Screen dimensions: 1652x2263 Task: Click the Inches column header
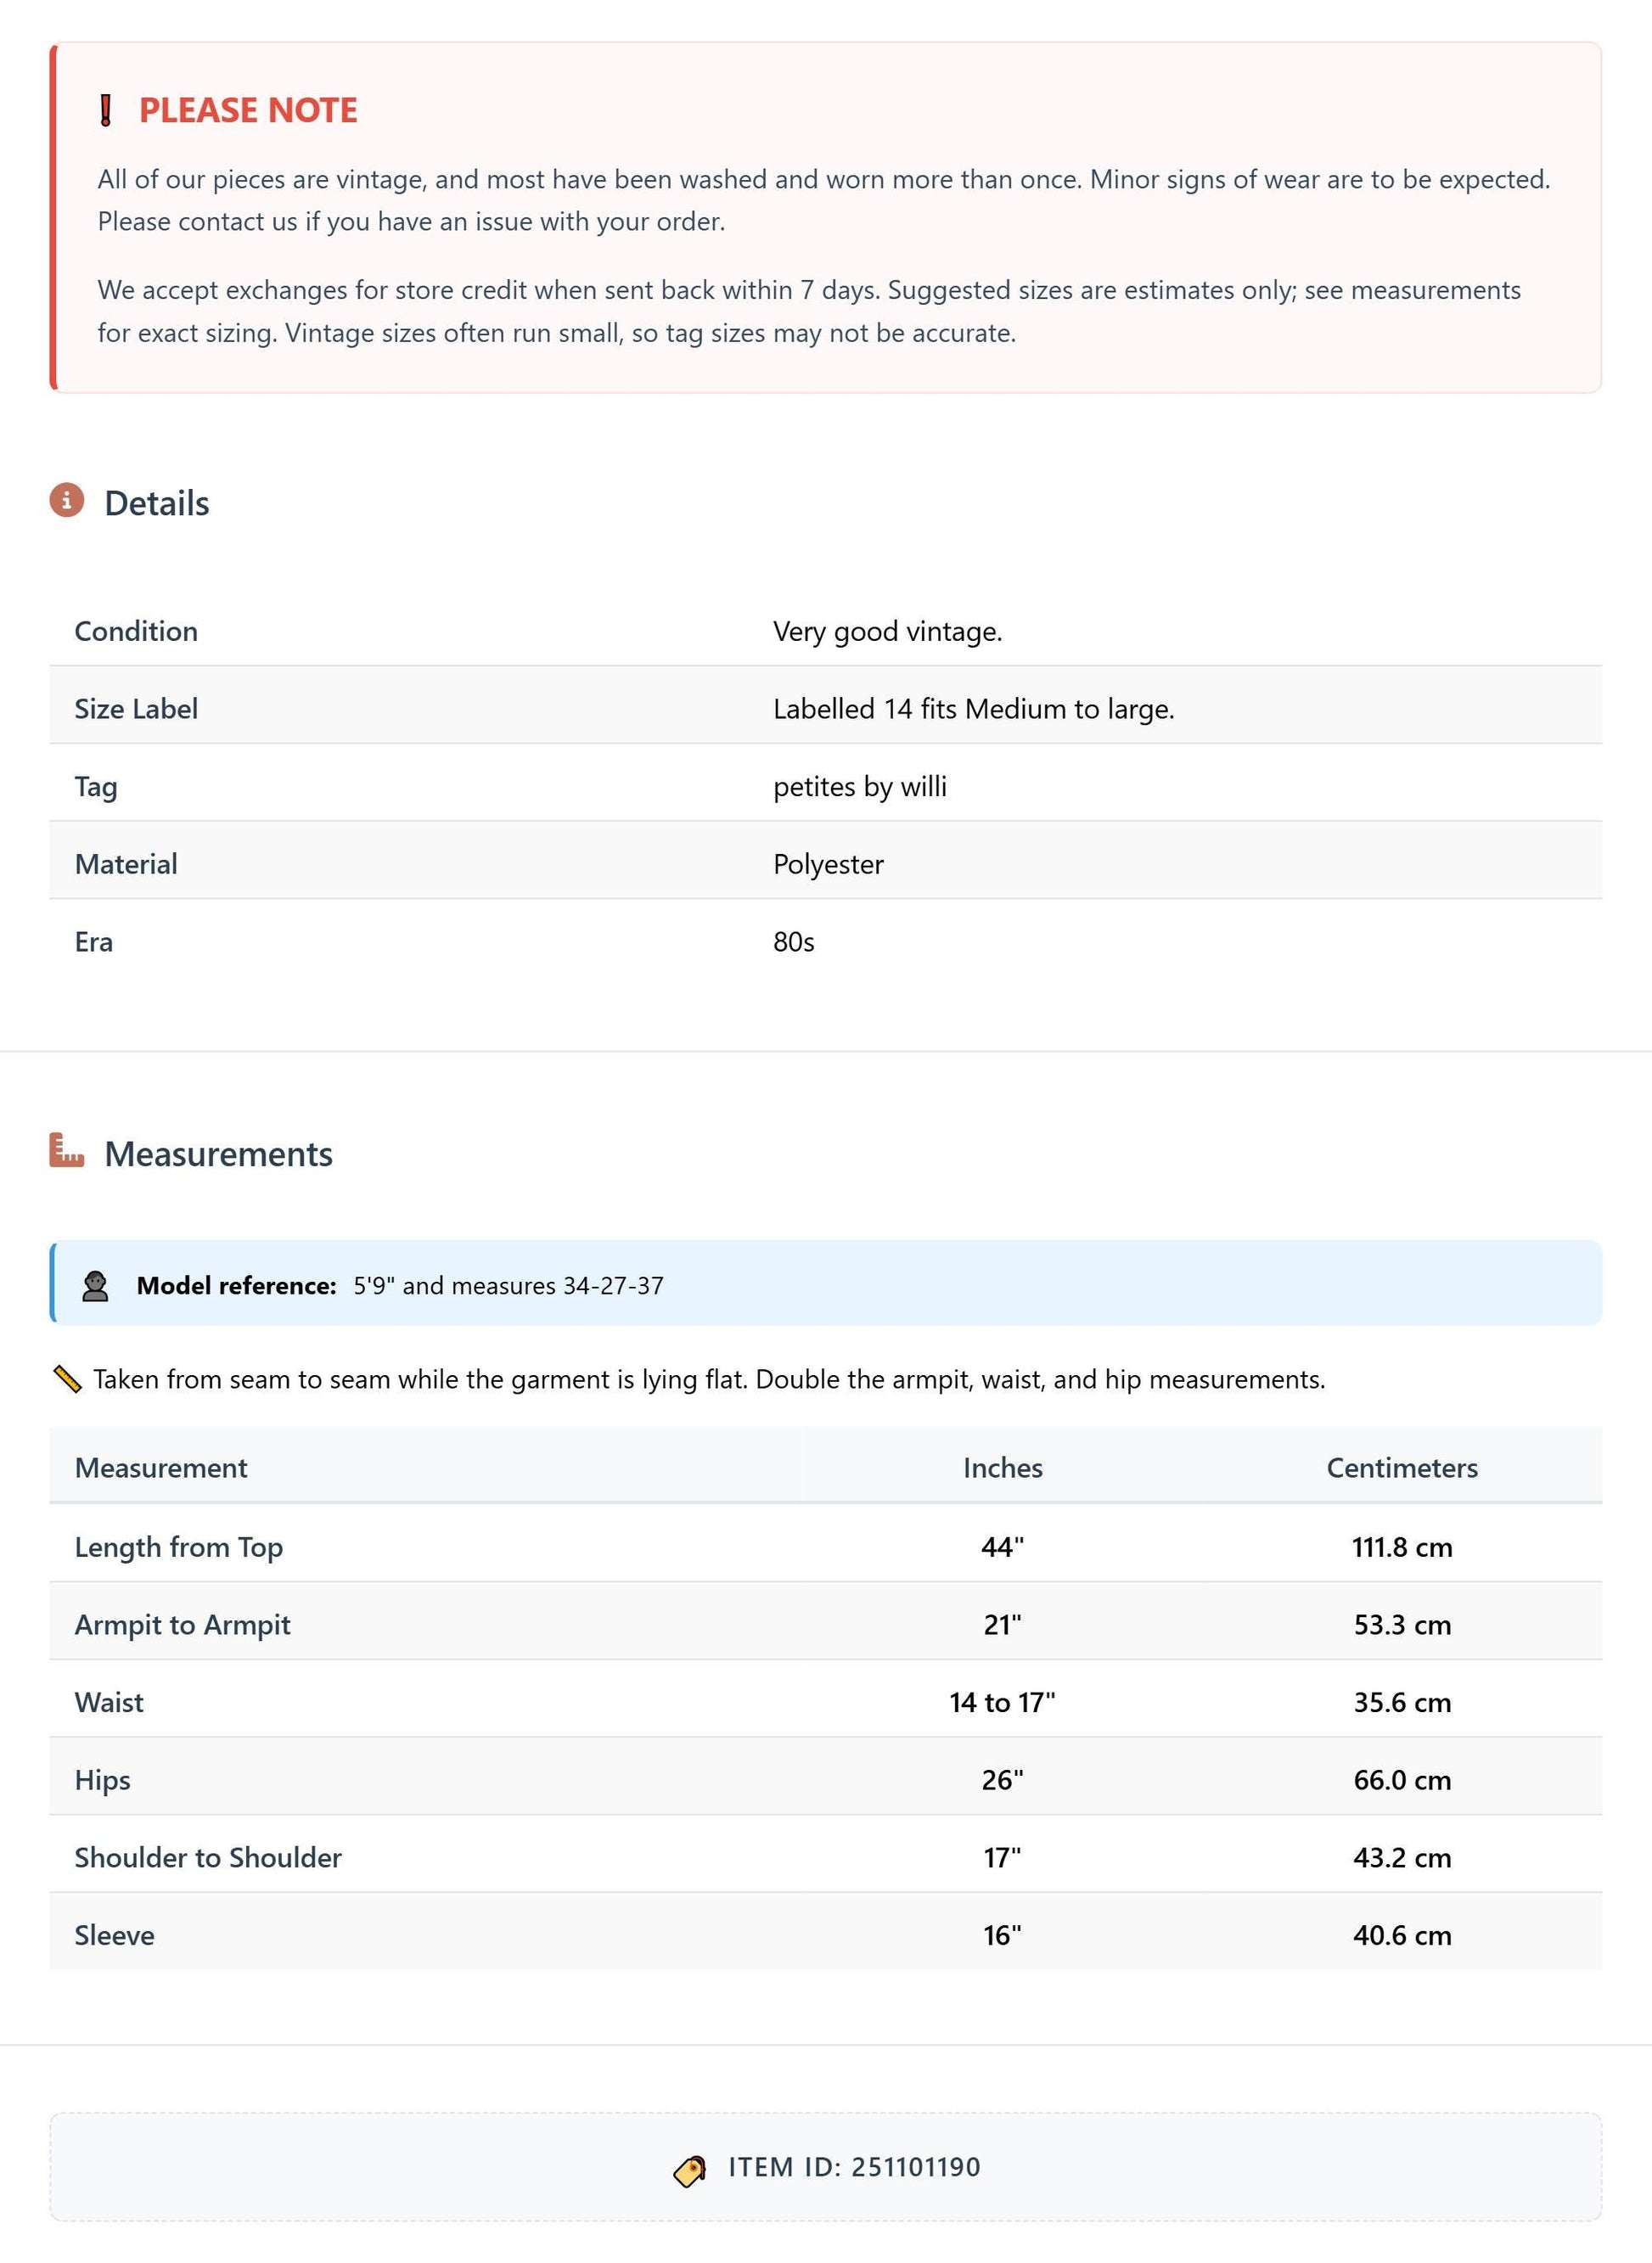(x=1003, y=1468)
